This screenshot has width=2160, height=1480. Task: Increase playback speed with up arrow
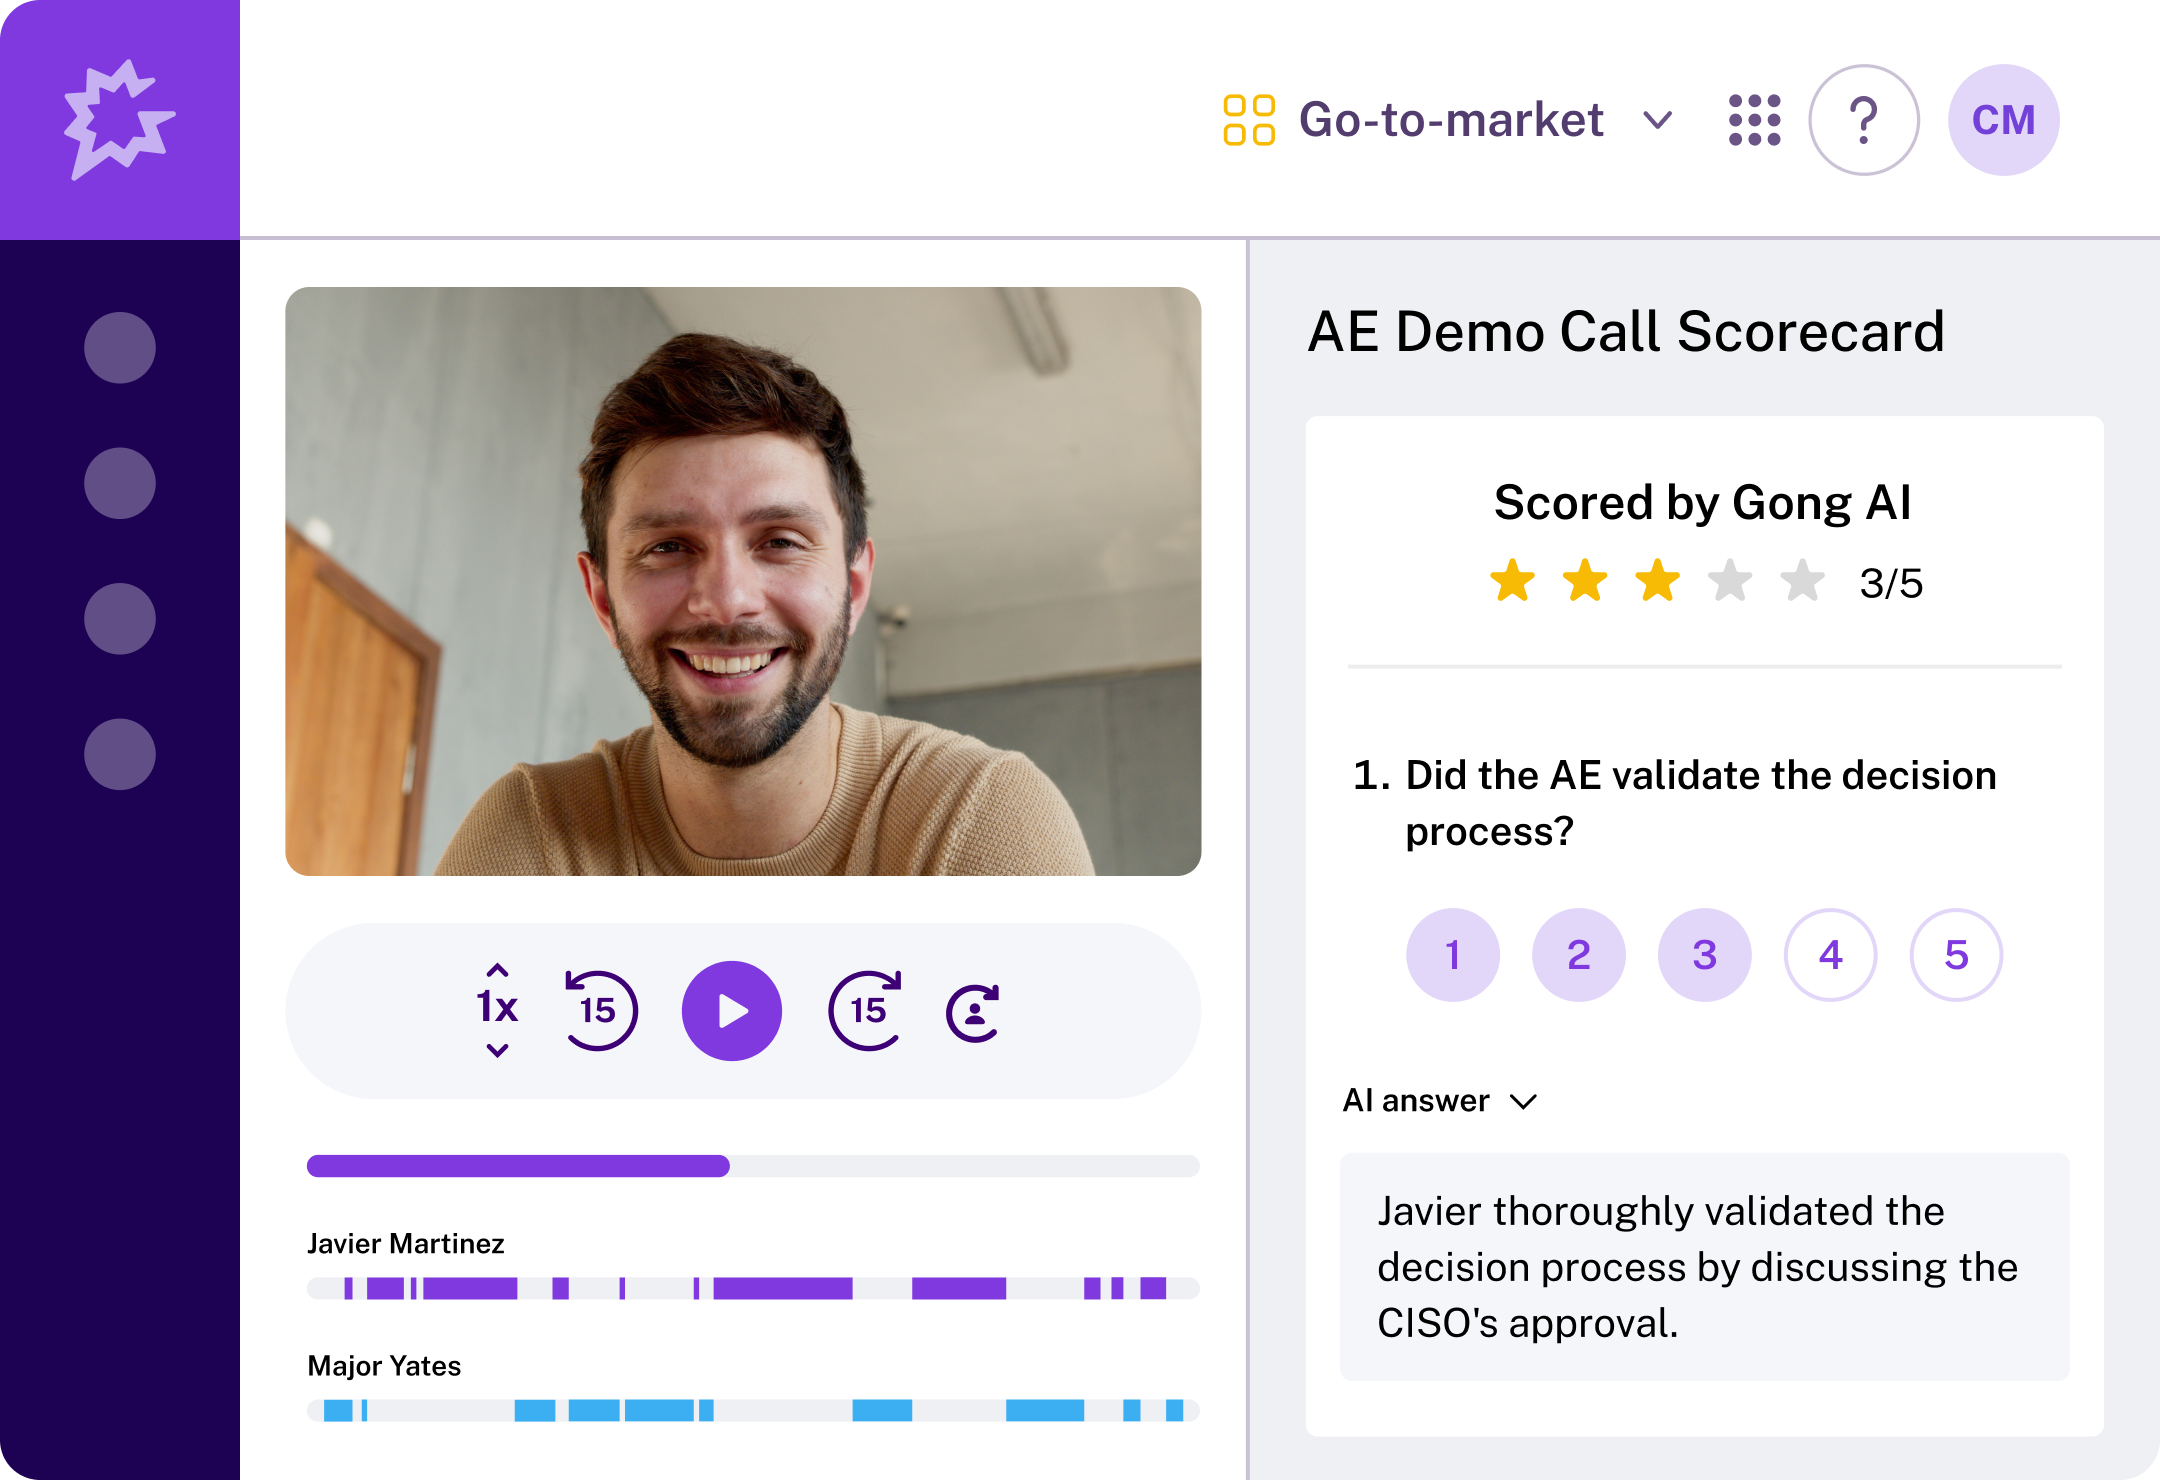[497, 970]
